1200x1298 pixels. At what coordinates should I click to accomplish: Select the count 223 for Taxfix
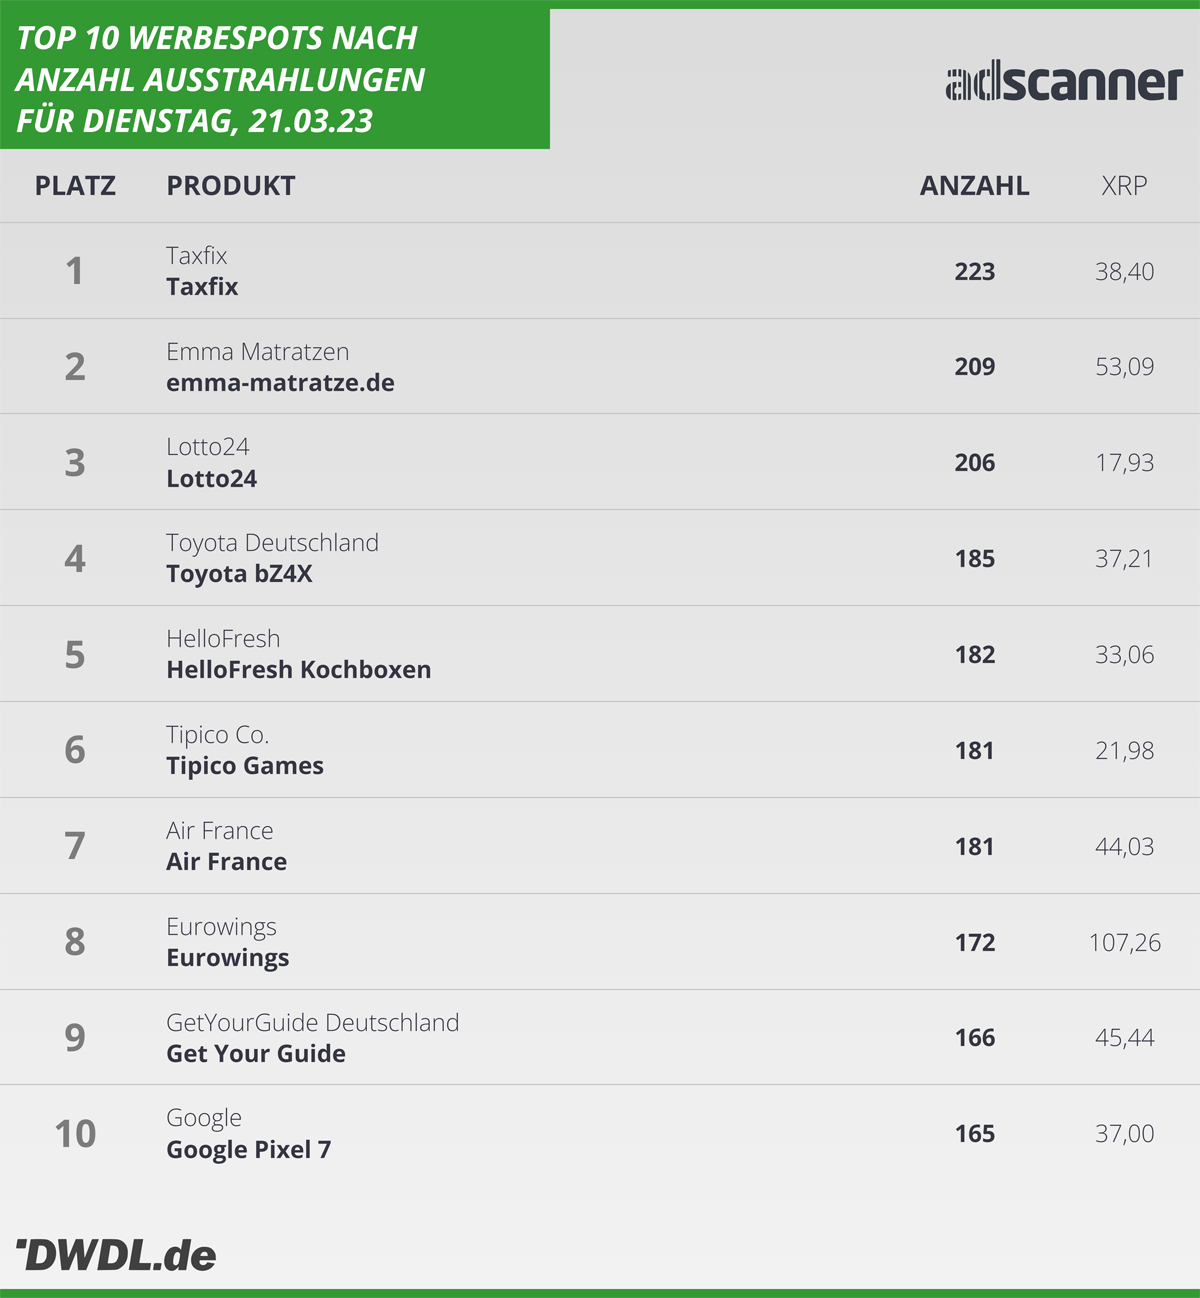pyautogui.click(x=975, y=272)
